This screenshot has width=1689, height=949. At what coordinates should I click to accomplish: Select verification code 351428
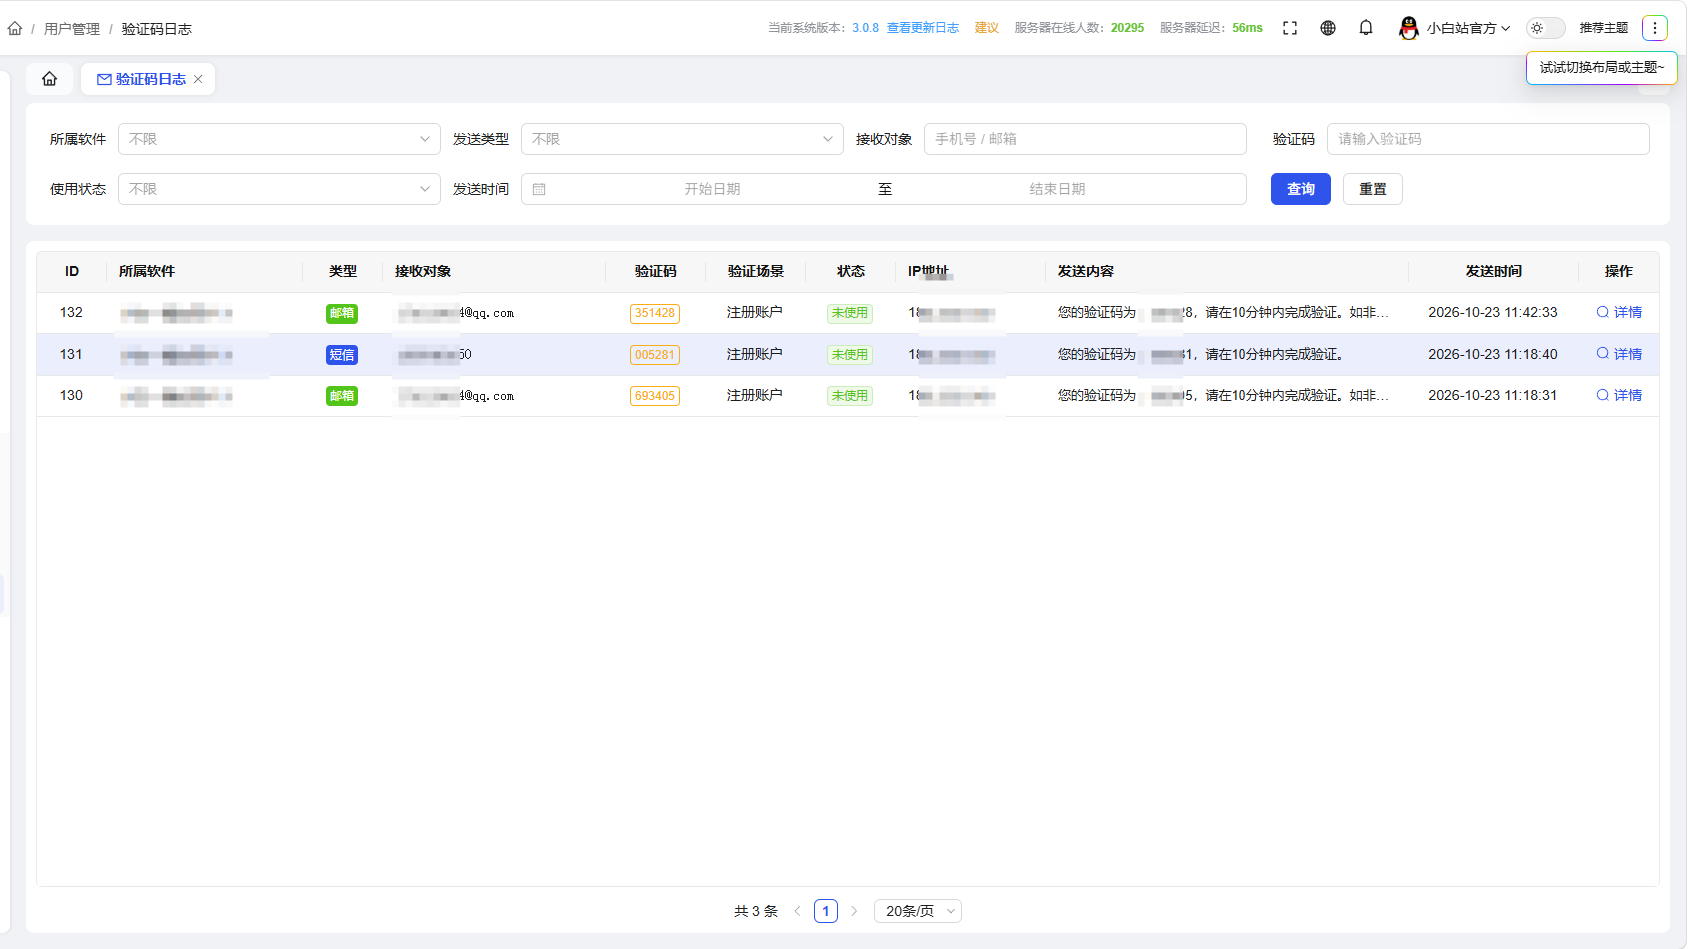pyautogui.click(x=655, y=313)
